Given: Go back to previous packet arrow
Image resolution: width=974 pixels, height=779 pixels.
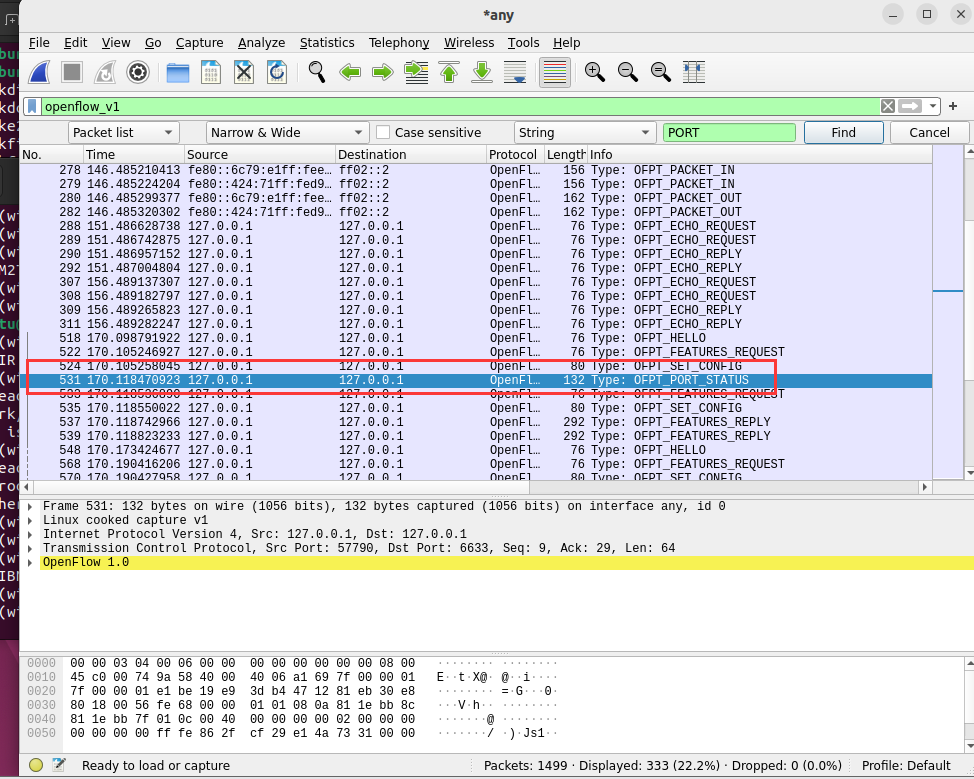Looking at the screenshot, I should tap(350, 72).
